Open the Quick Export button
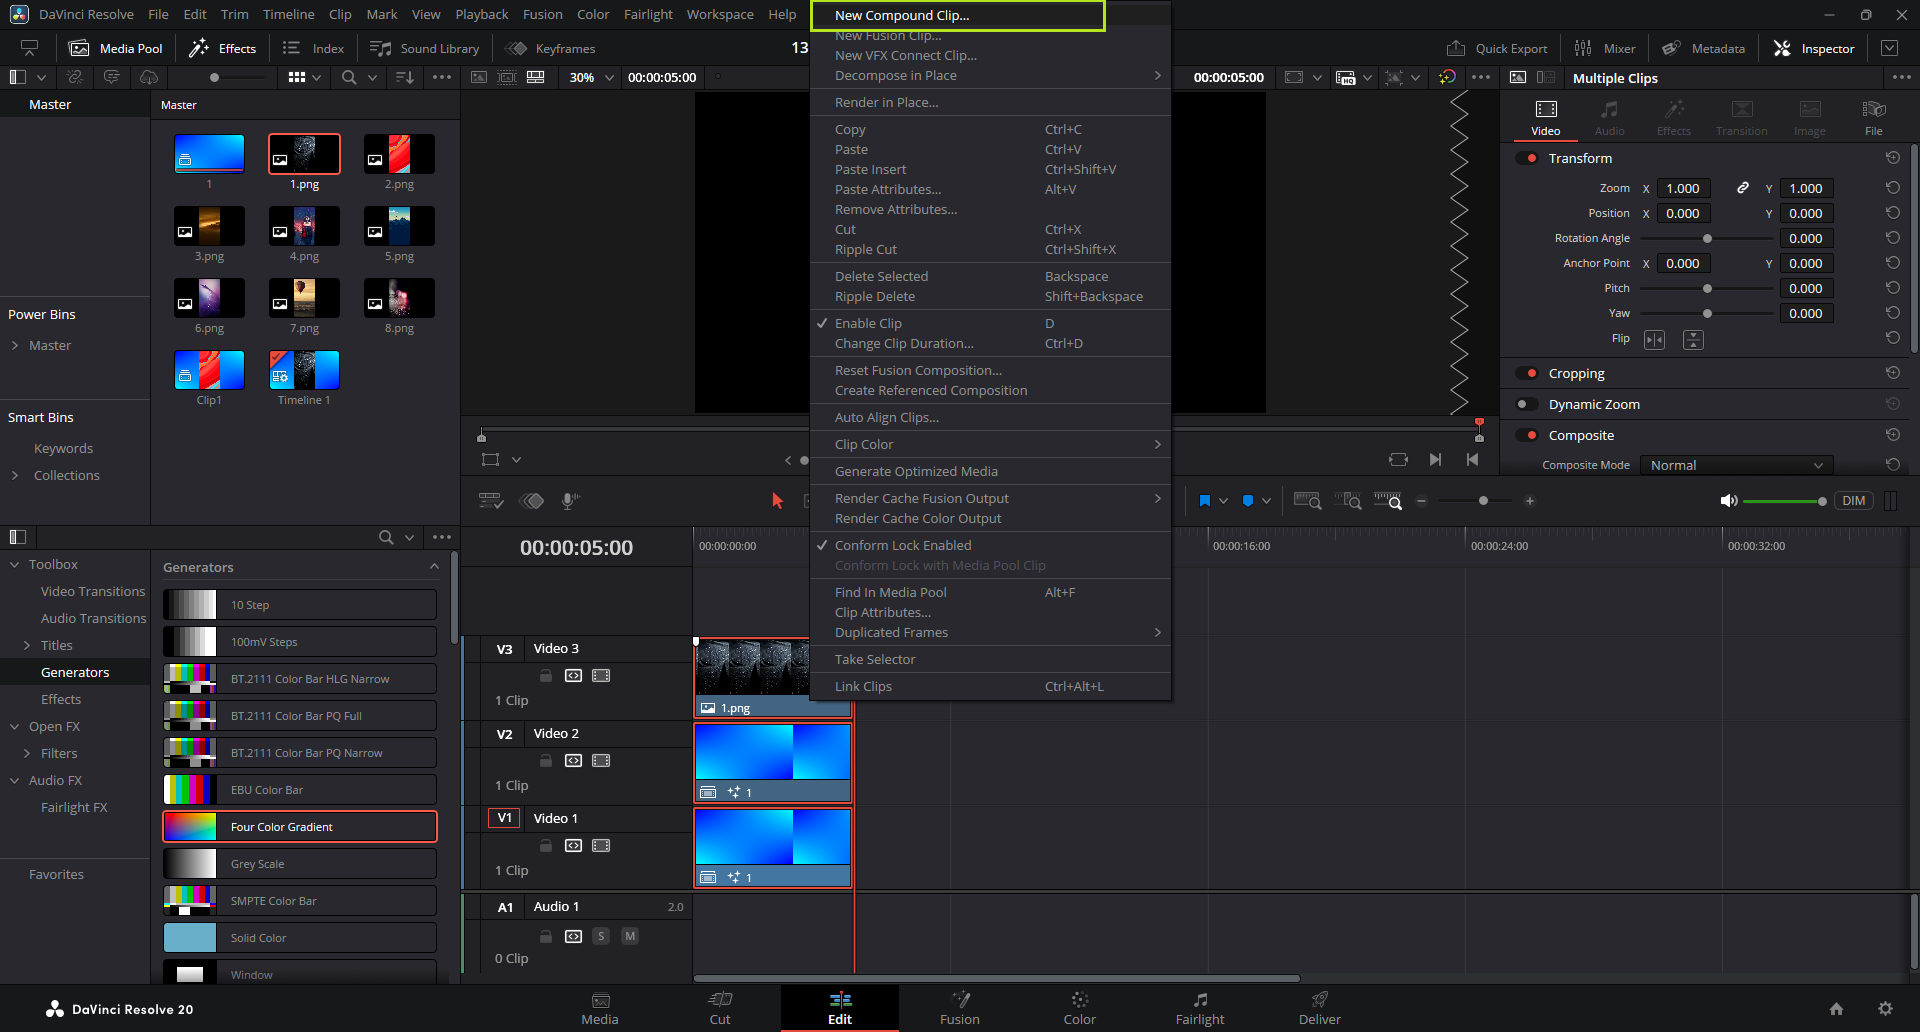Screen dimensions: 1920x1032 click(x=1497, y=48)
